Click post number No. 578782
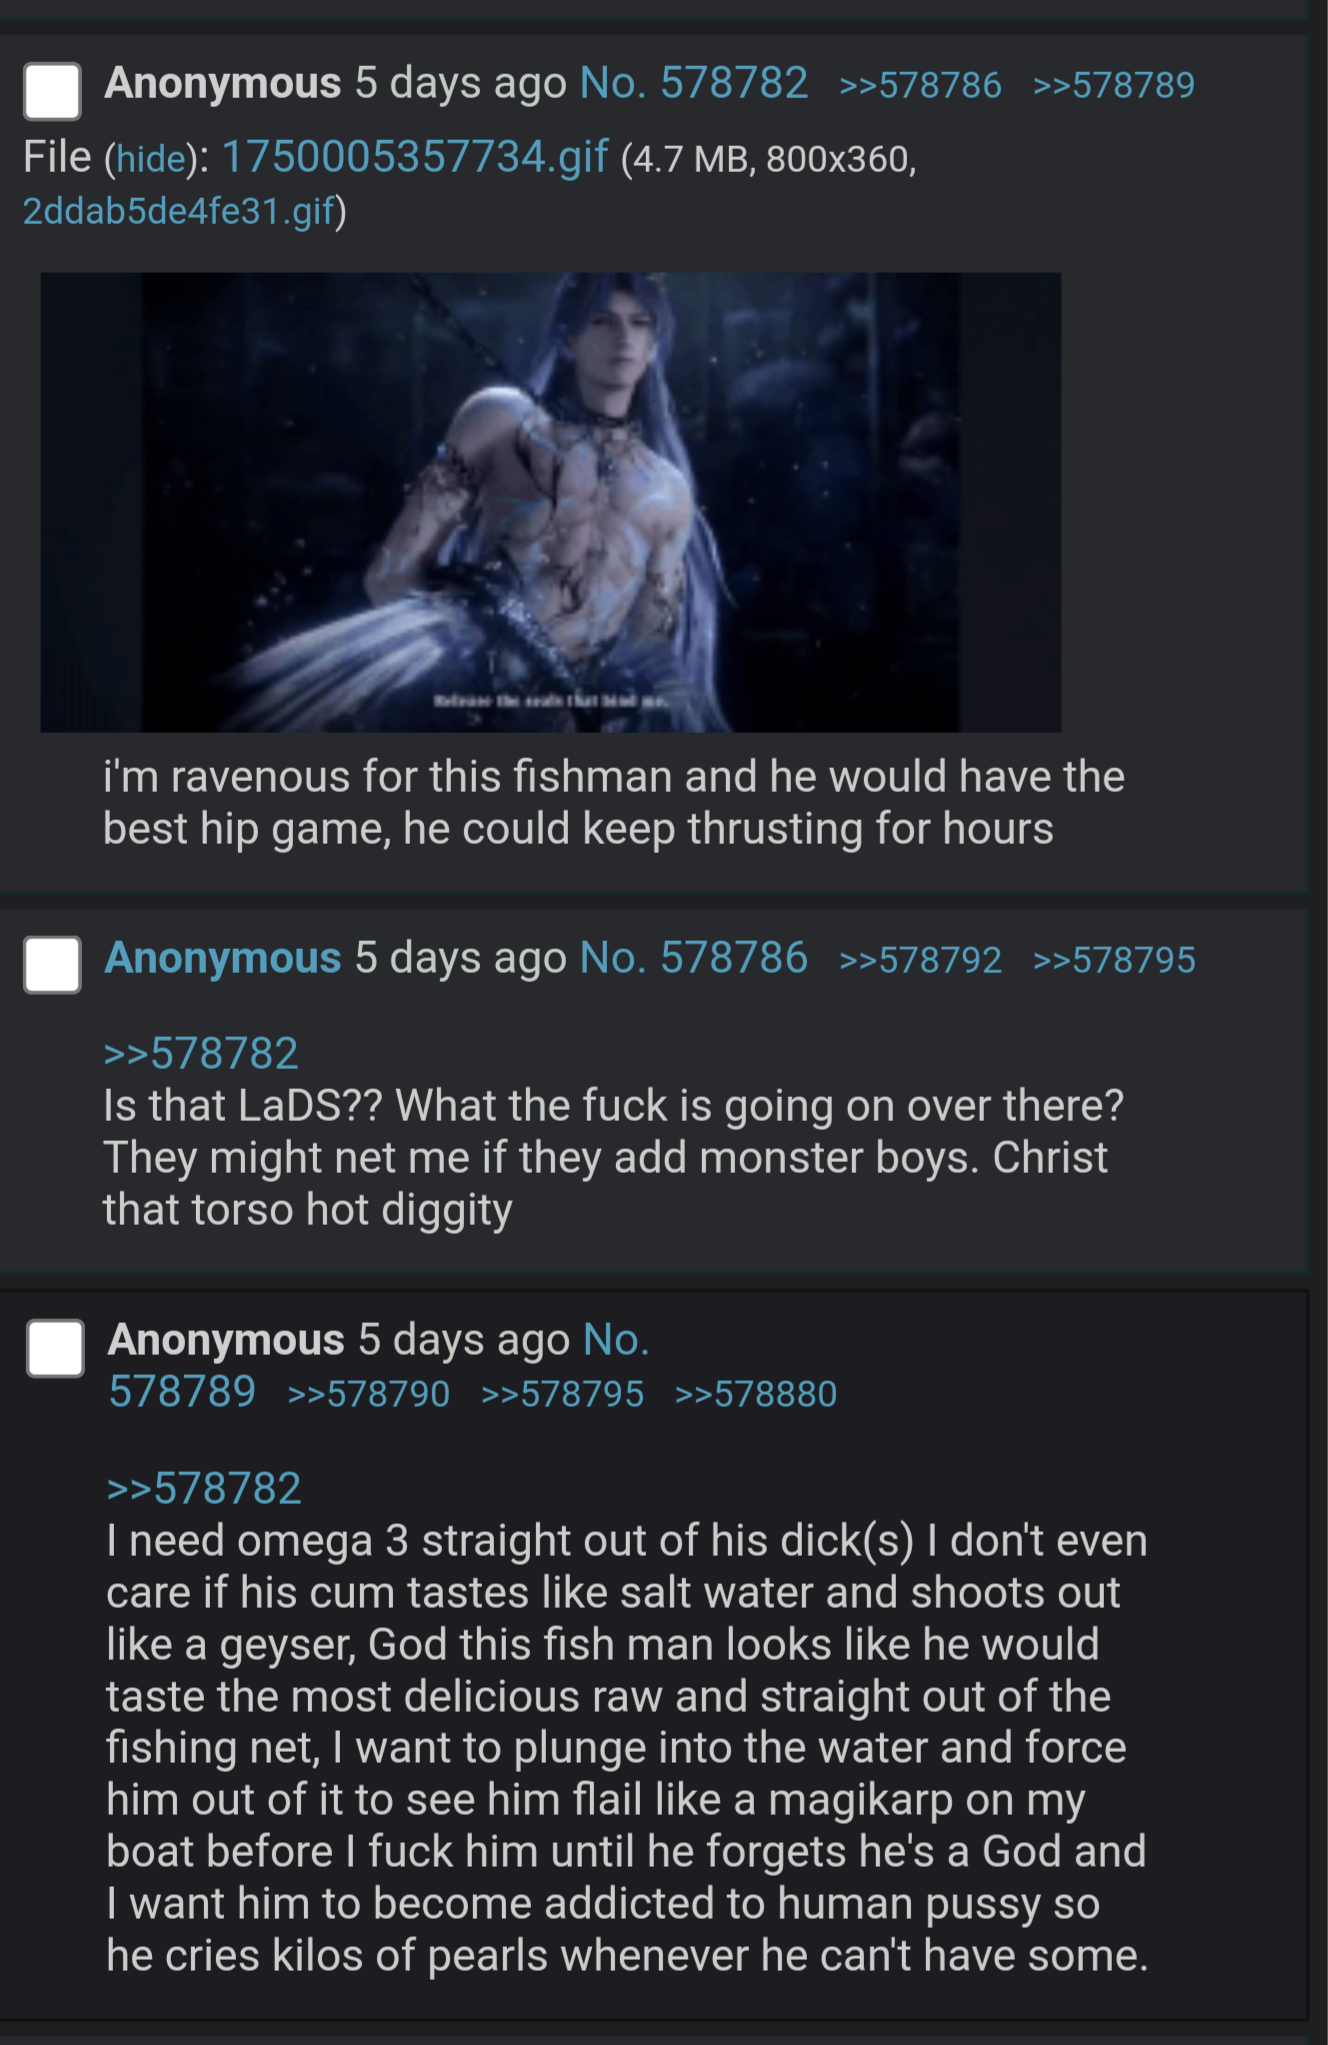 click(693, 83)
